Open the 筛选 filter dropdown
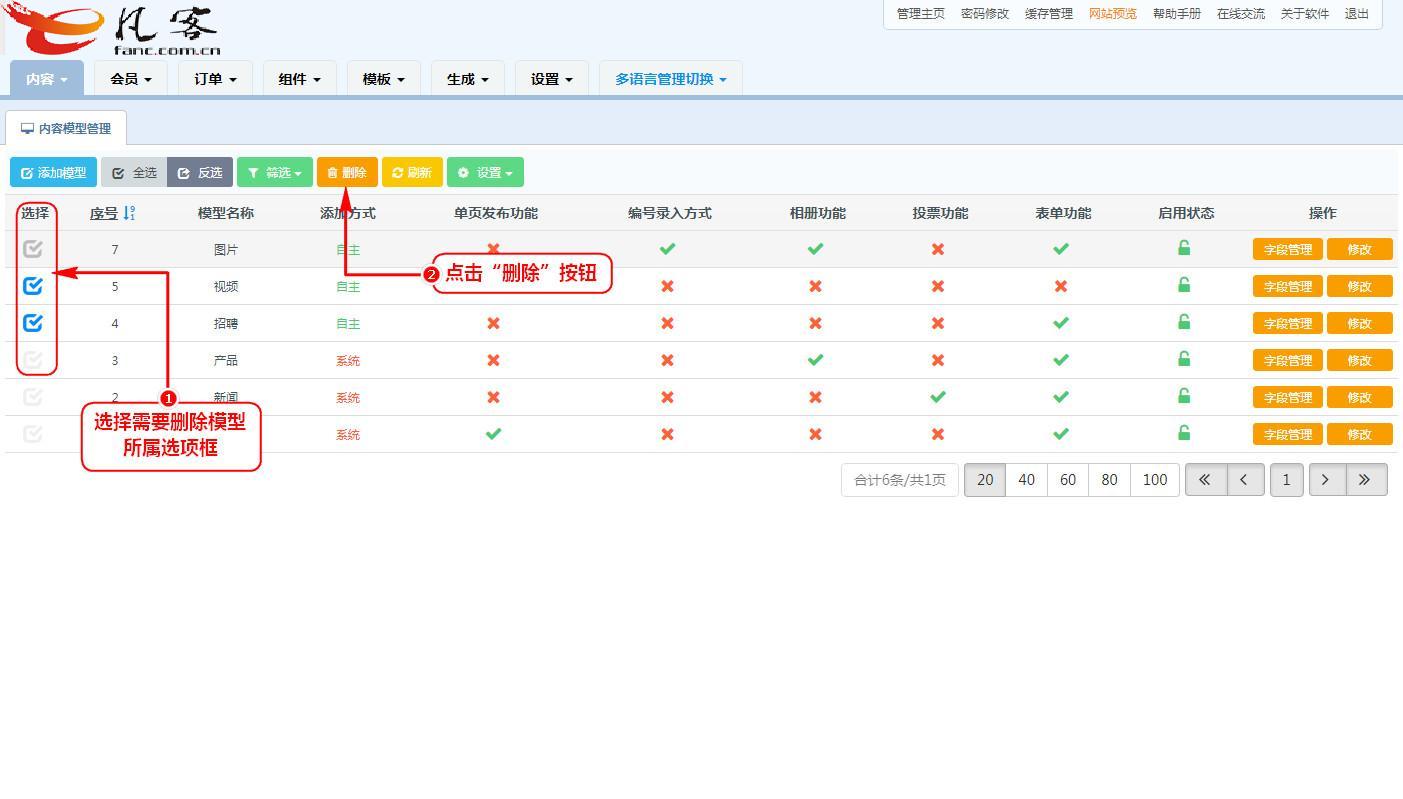This screenshot has width=1403, height=799. [x=274, y=173]
